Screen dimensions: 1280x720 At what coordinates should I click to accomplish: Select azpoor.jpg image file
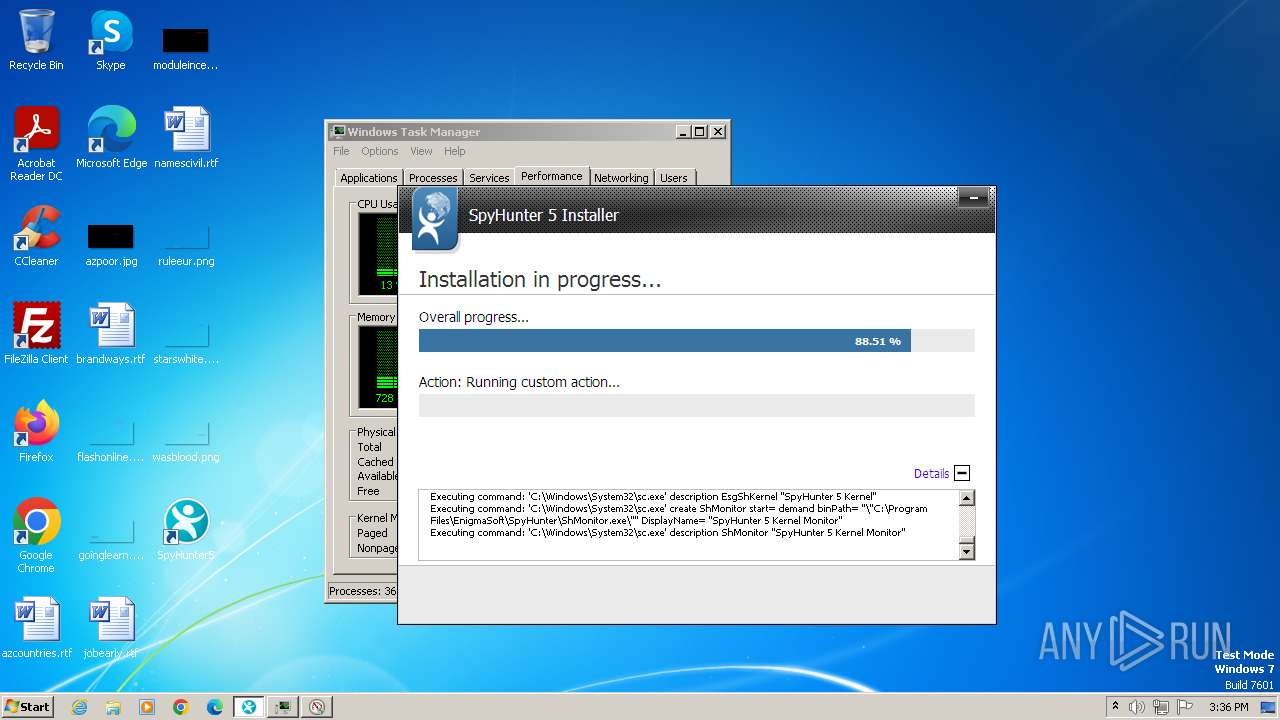coord(111,244)
